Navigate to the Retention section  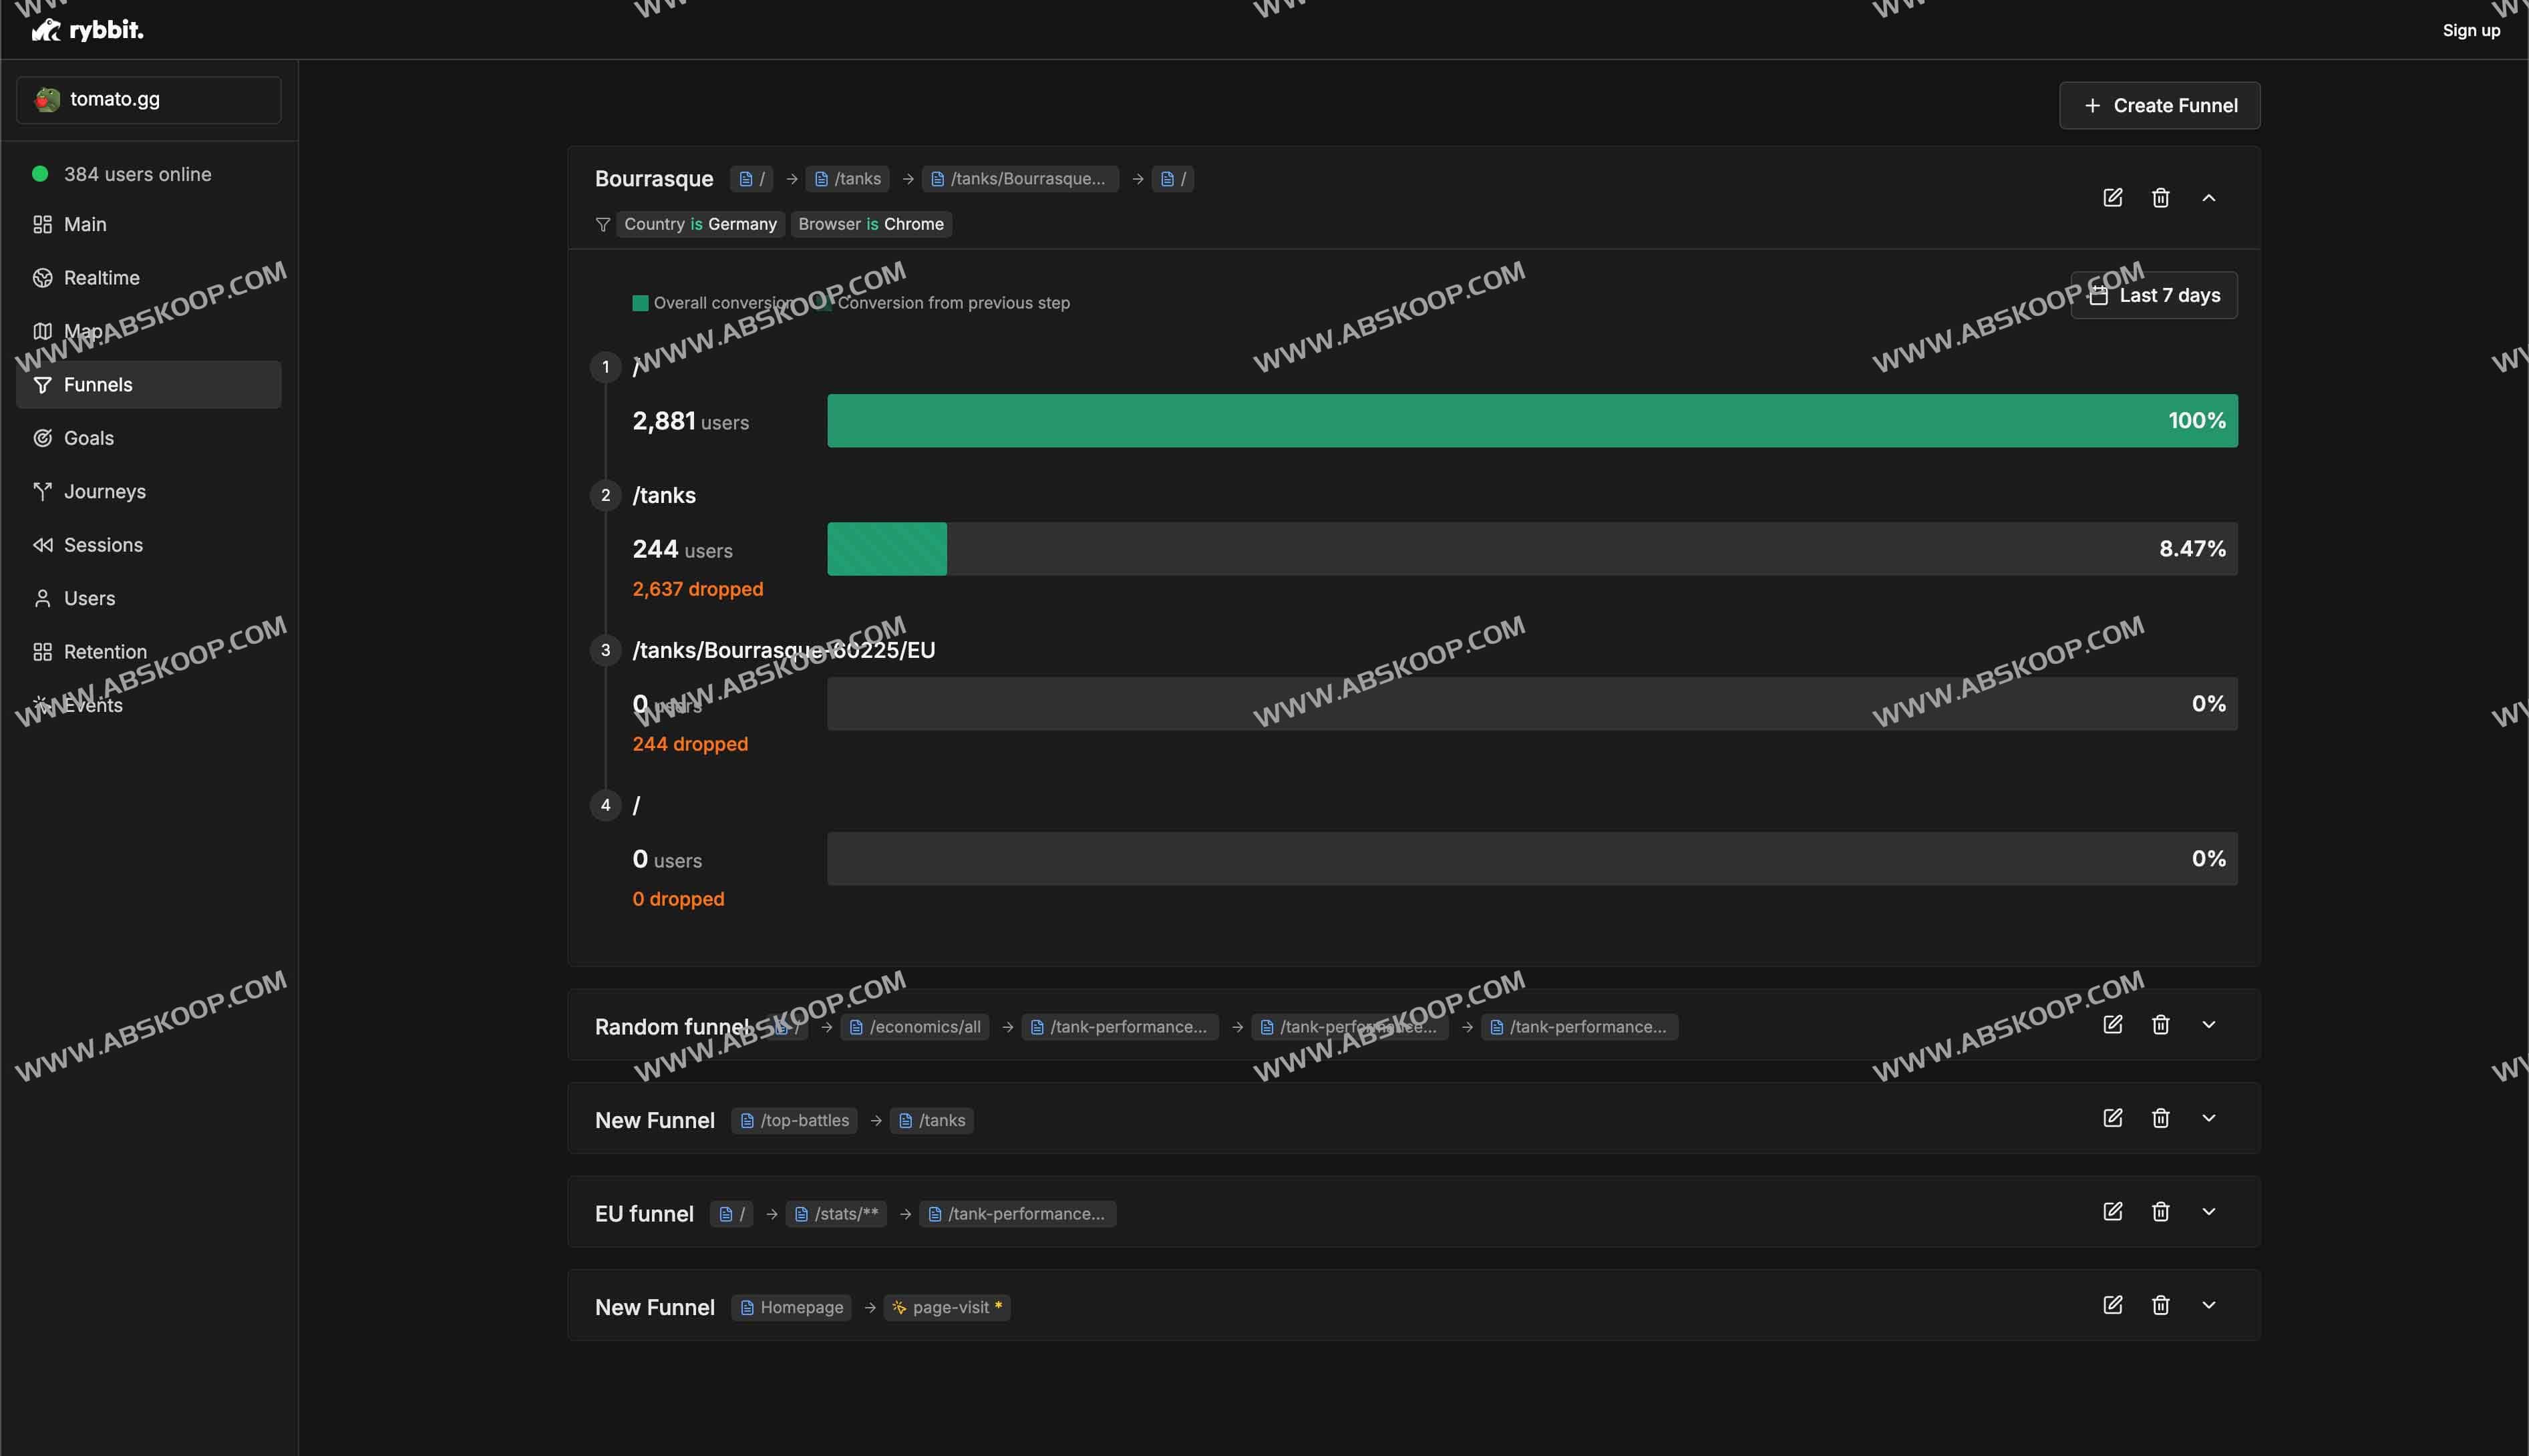point(104,651)
